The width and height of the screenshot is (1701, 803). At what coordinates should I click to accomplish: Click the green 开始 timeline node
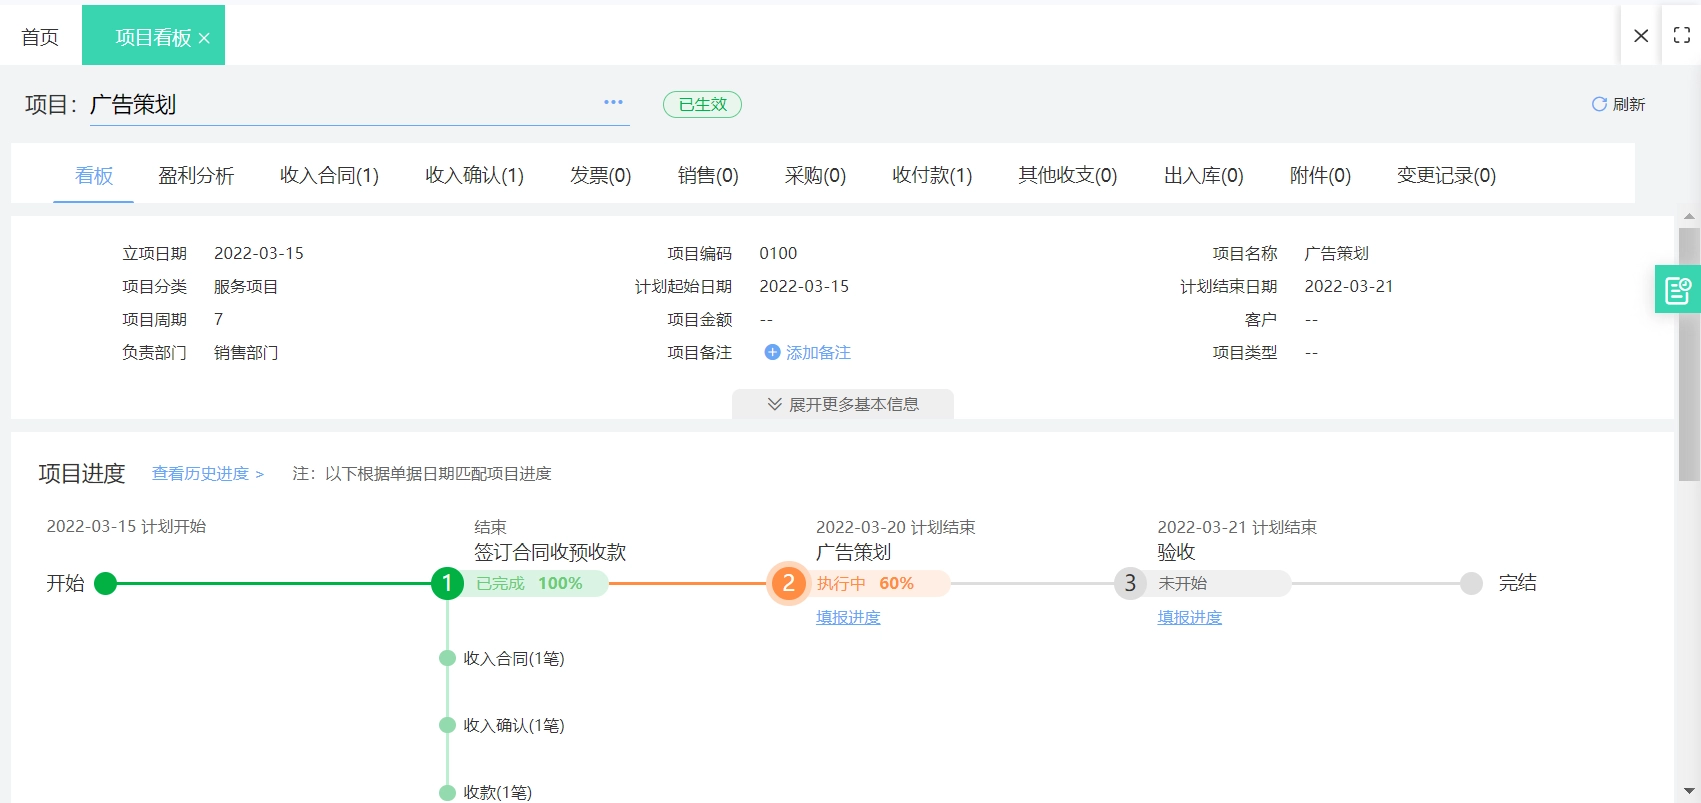pyautogui.click(x=105, y=583)
